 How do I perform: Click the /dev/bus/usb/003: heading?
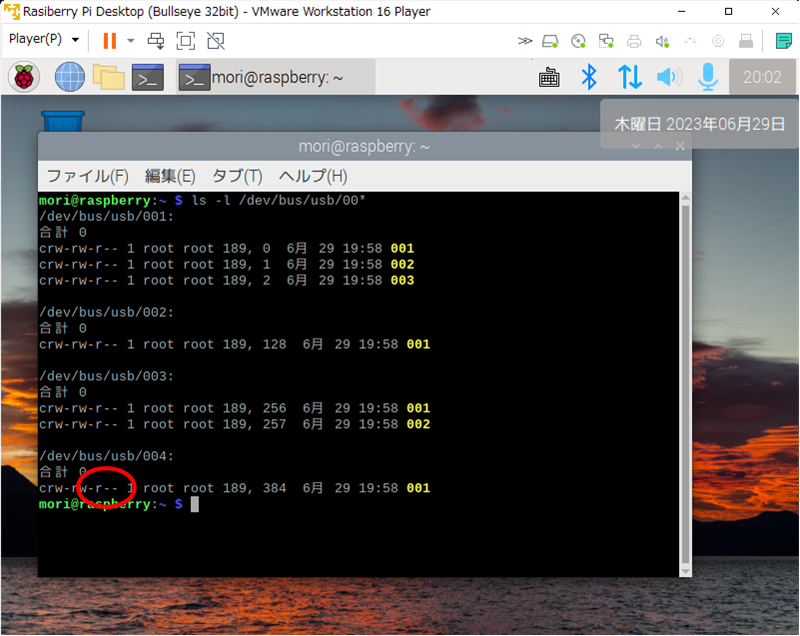point(107,376)
